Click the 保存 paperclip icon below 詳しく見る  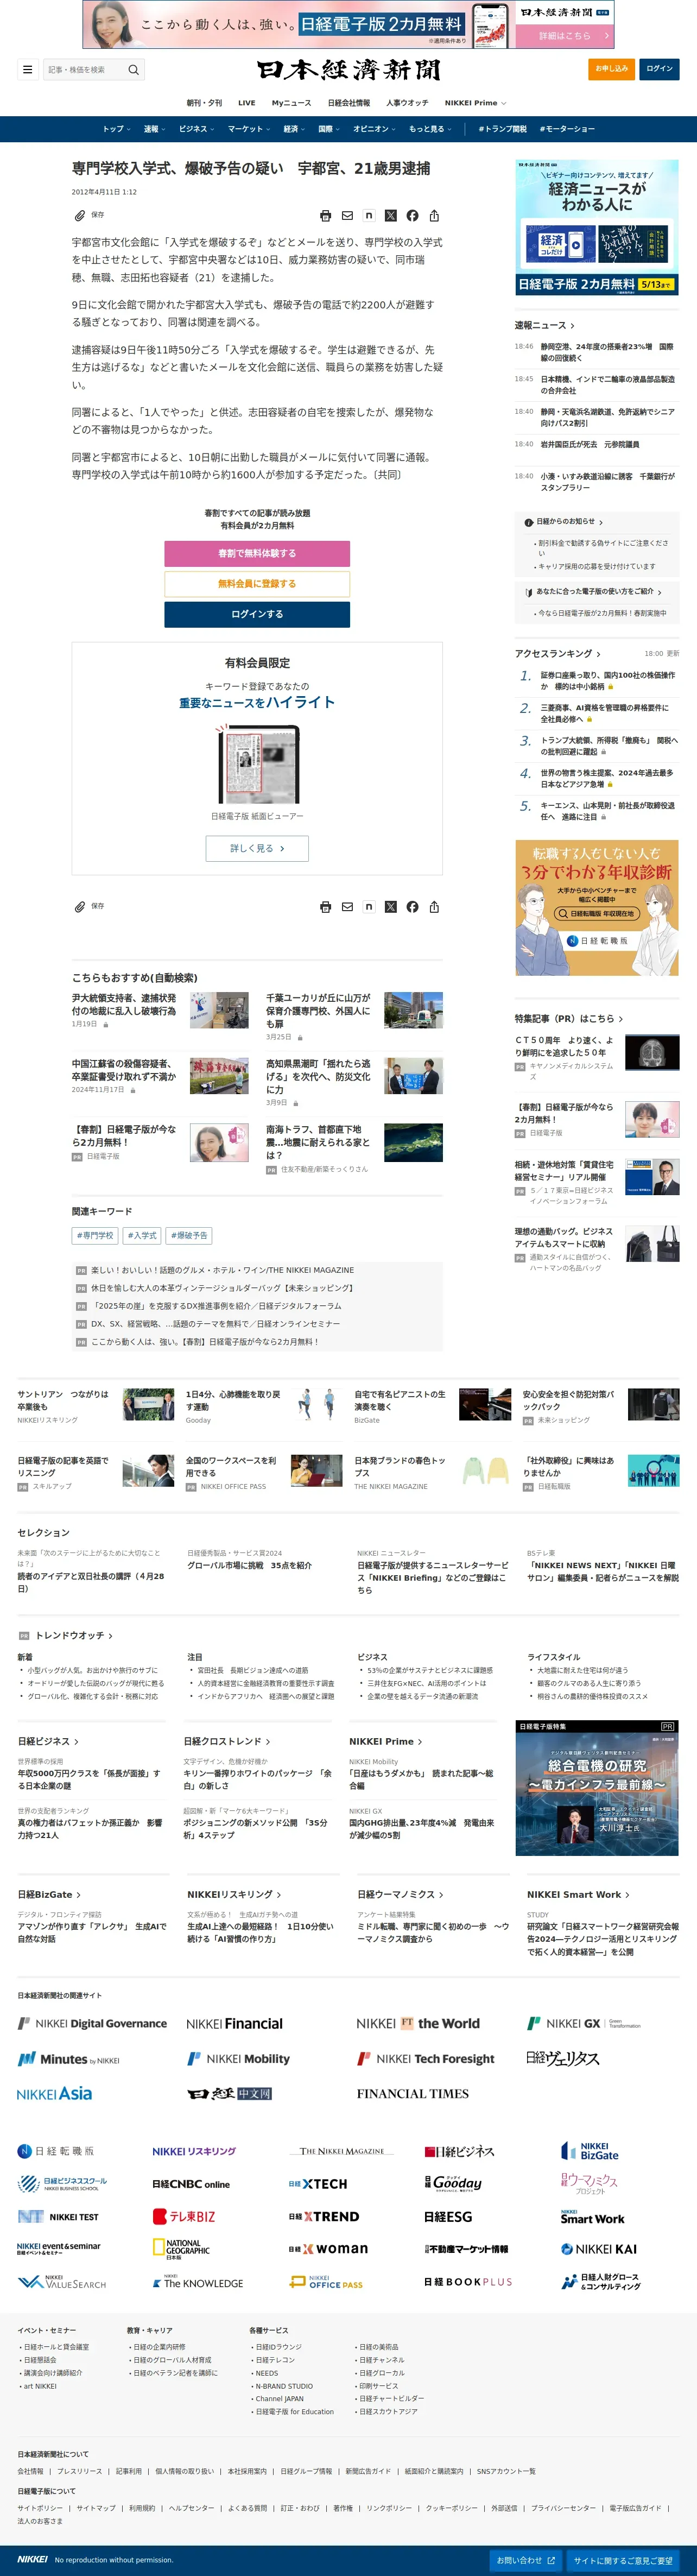[x=79, y=906]
